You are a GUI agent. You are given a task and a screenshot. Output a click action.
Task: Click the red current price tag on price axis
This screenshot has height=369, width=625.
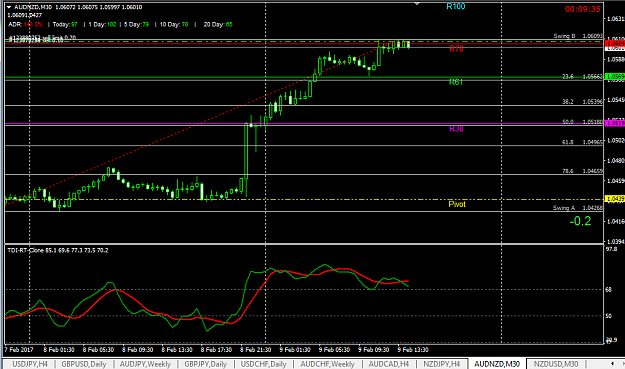point(615,43)
